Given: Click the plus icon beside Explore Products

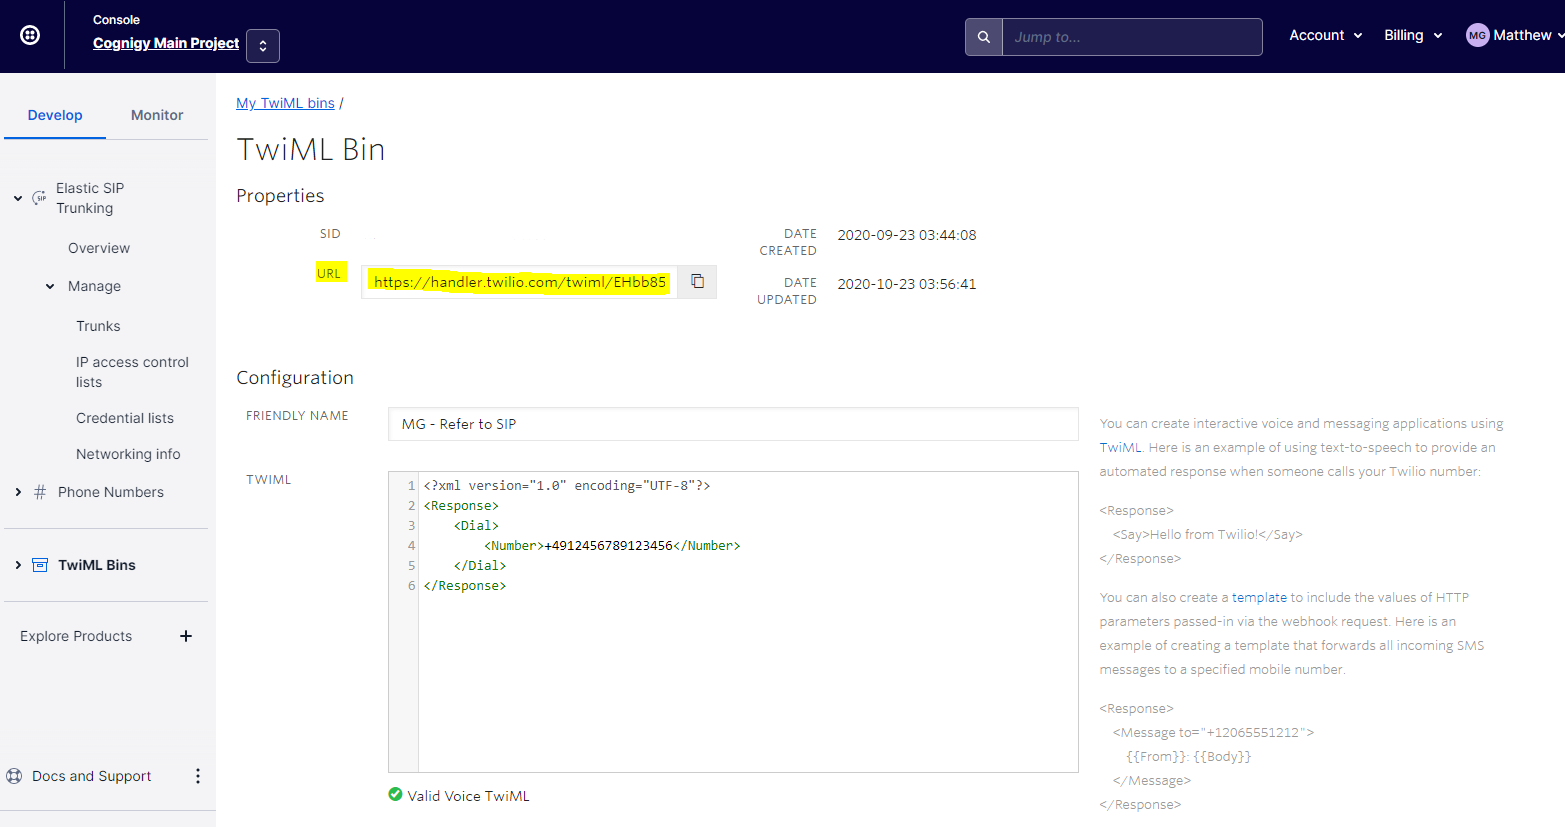Looking at the screenshot, I should click(x=186, y=636).
